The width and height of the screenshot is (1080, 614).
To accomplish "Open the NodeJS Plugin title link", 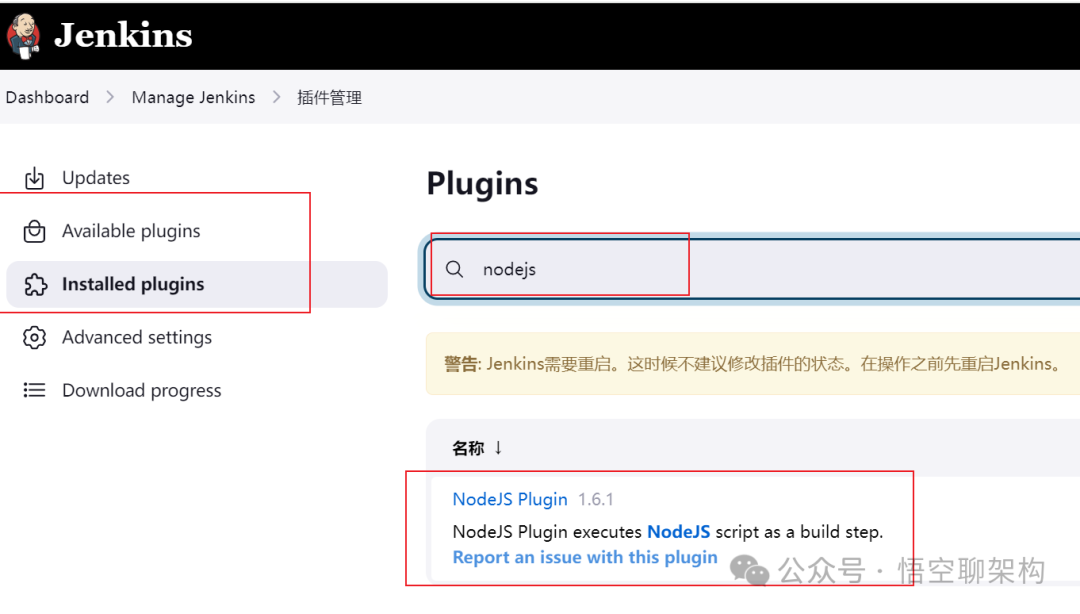I will [x=510, y=499].
